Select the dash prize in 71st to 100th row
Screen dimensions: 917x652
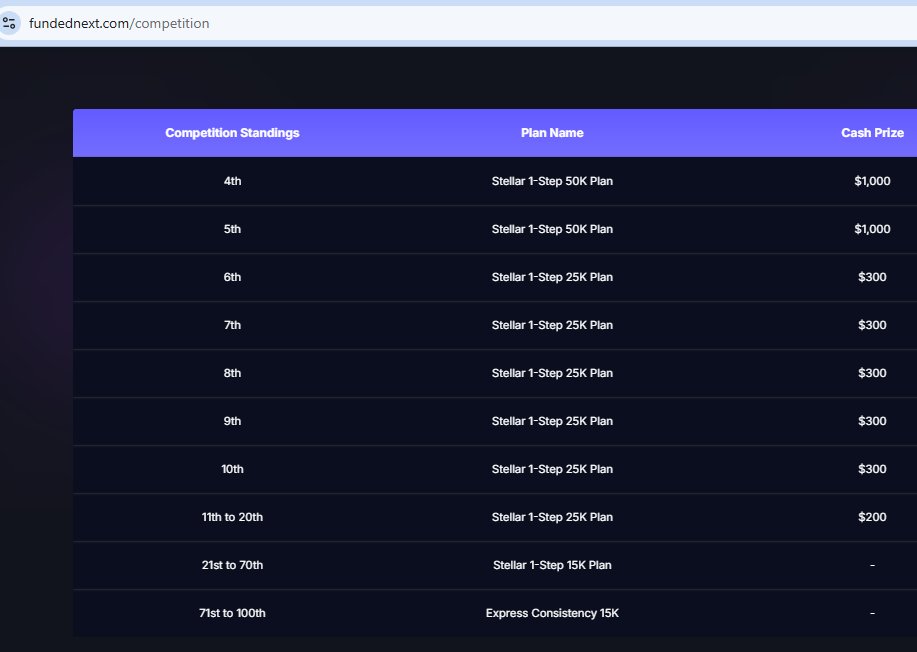(872, 613)
